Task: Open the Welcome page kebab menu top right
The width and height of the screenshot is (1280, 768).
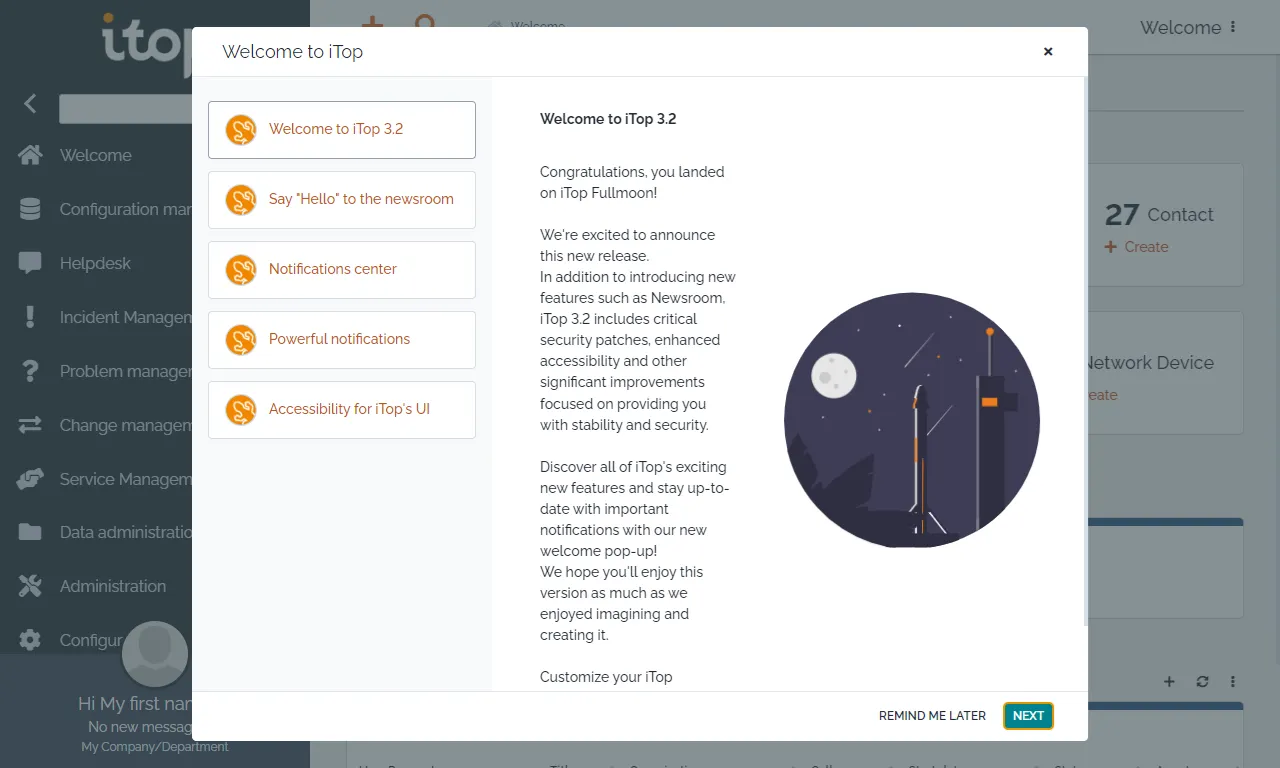Action: 1233,27
